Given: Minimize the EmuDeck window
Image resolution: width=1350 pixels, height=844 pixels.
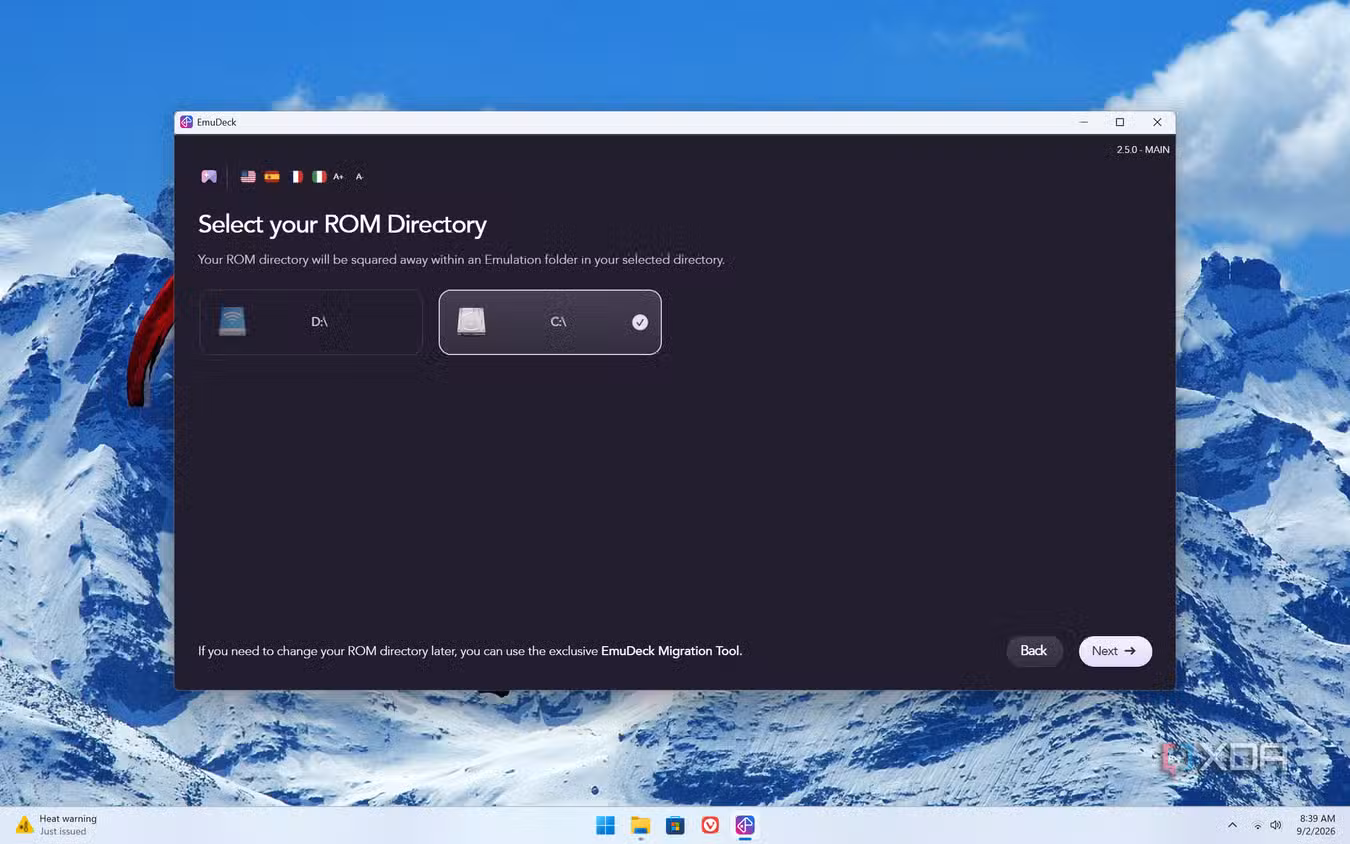Looking at the screenshot, I should [x=1083, y=122].
